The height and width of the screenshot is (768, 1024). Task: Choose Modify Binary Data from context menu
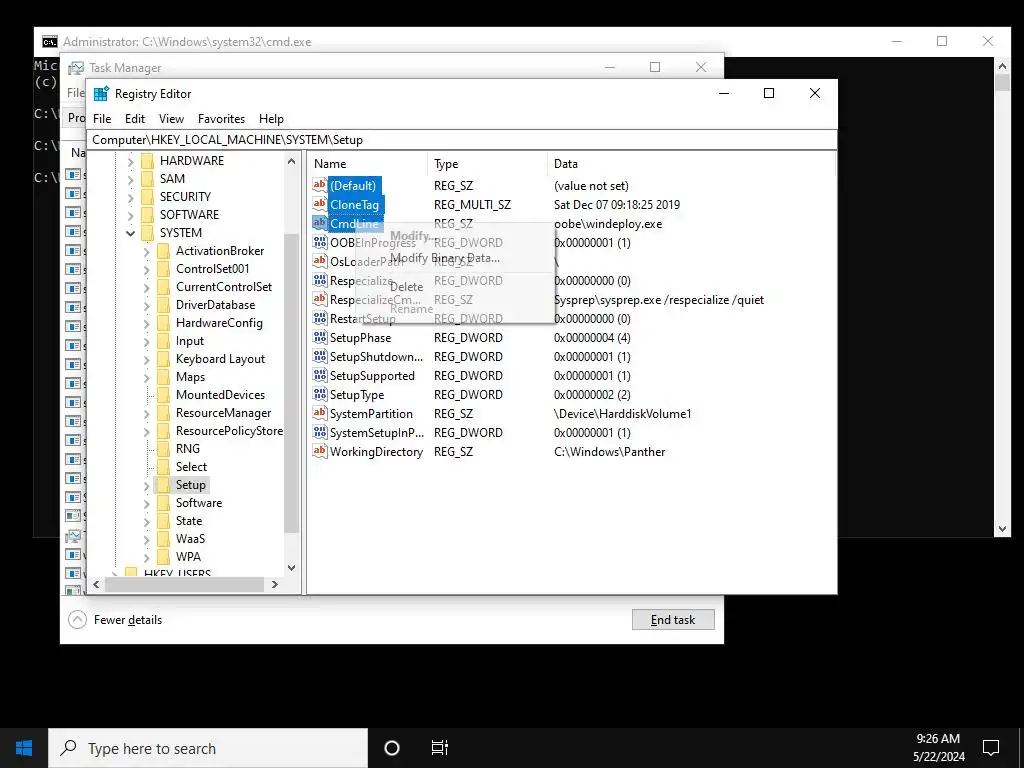tap(445, 258)
